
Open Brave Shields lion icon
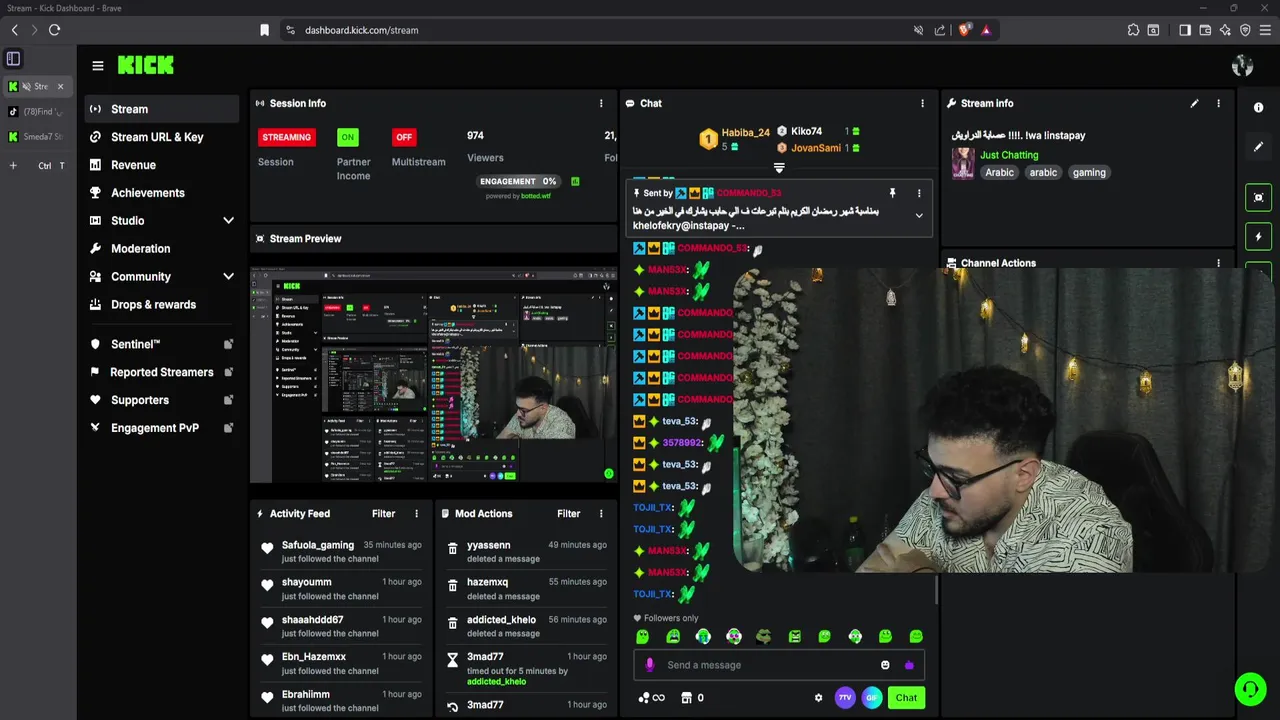(964, 30)
